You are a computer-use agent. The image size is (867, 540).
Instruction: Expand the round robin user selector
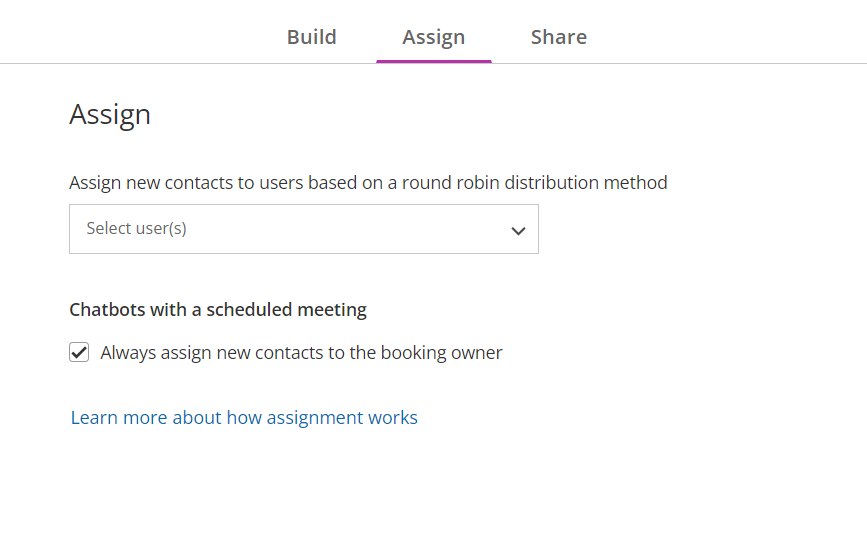[303, 229]
